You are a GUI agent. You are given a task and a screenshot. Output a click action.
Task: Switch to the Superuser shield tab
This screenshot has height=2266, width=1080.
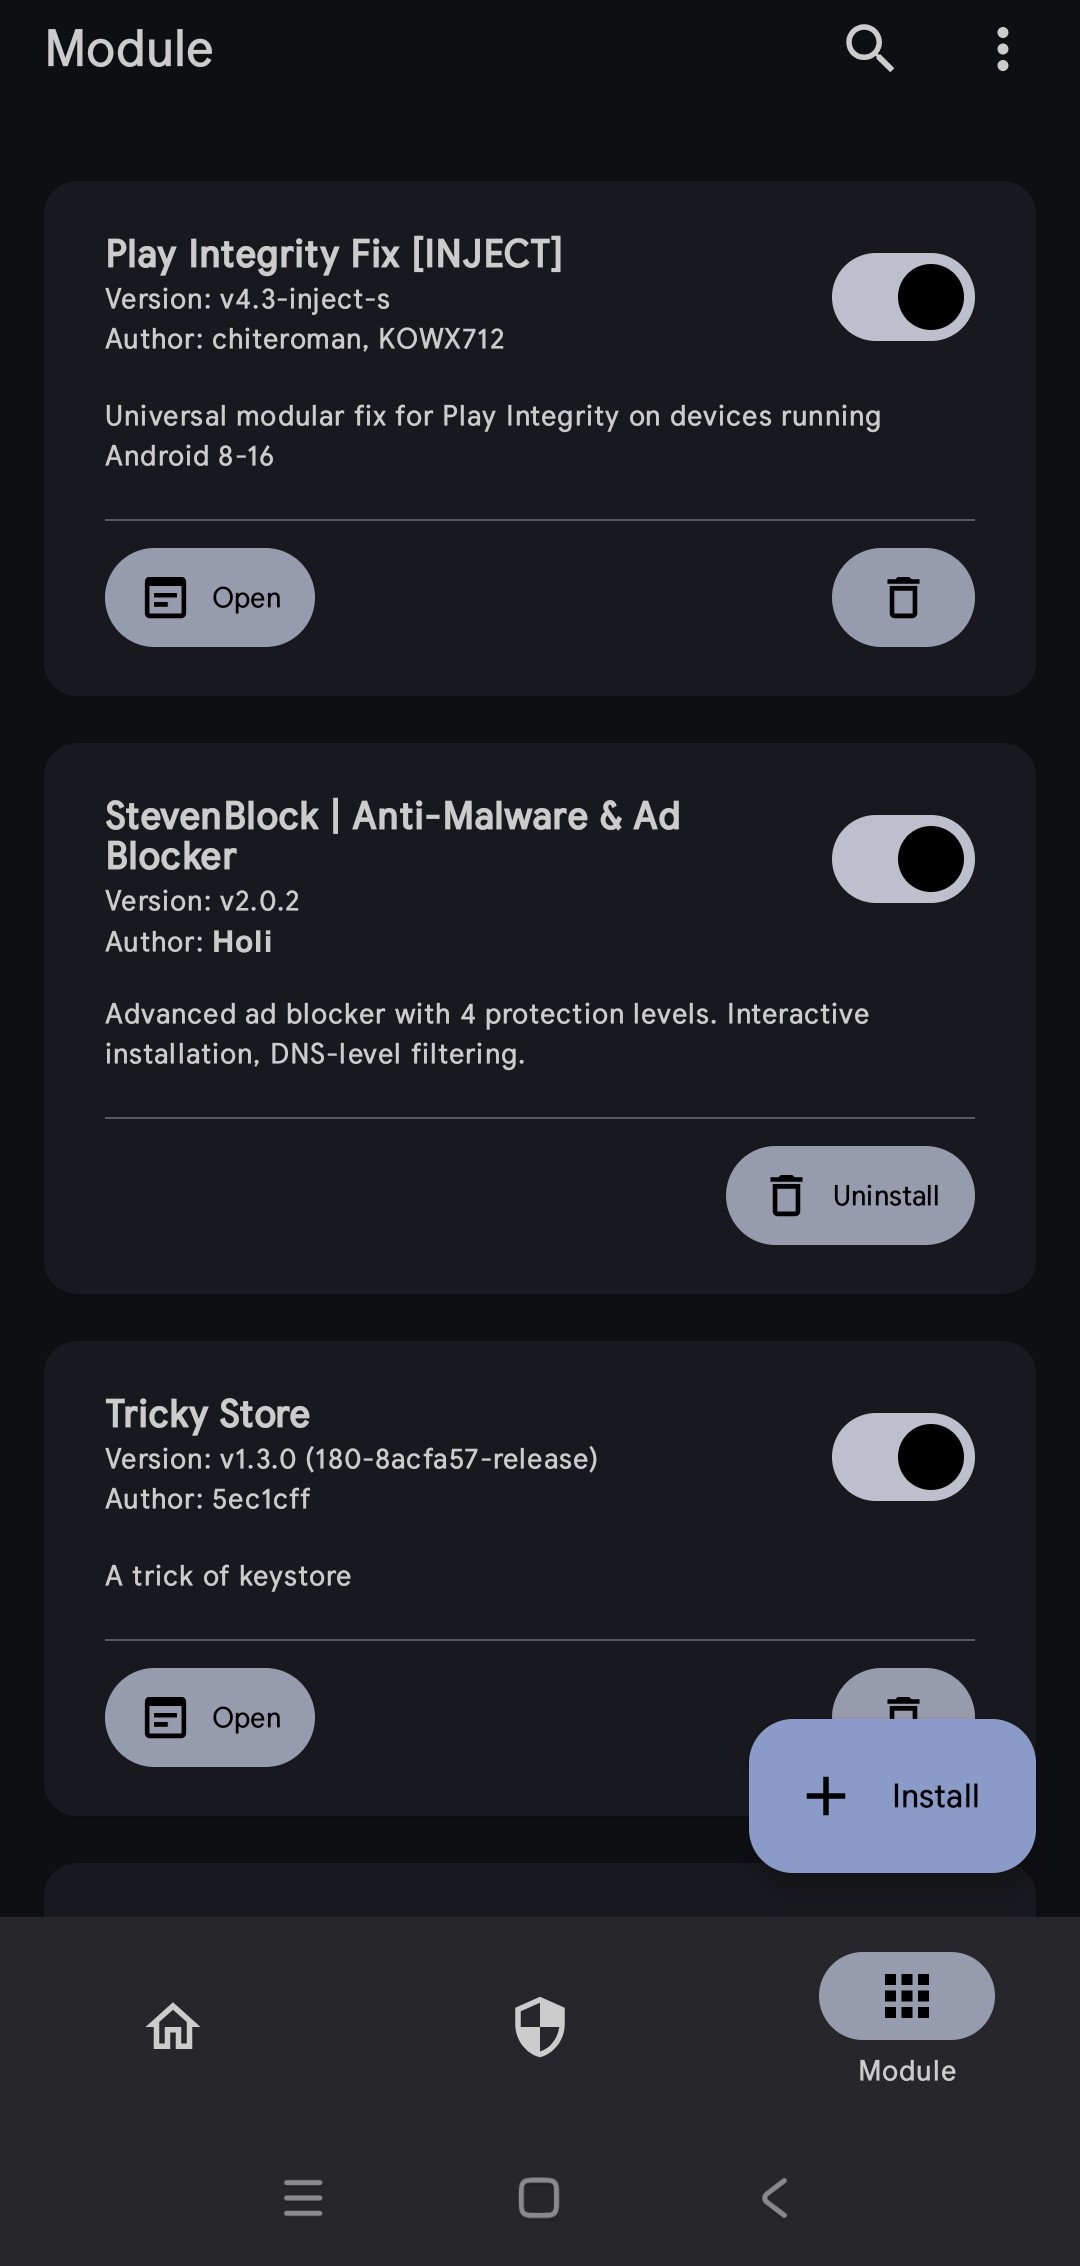(540, 2027)
